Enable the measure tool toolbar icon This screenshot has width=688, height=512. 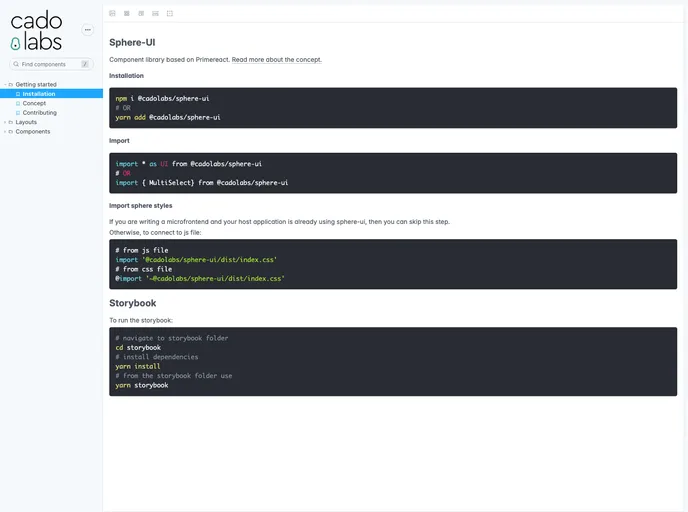click(x=155, y=14)
